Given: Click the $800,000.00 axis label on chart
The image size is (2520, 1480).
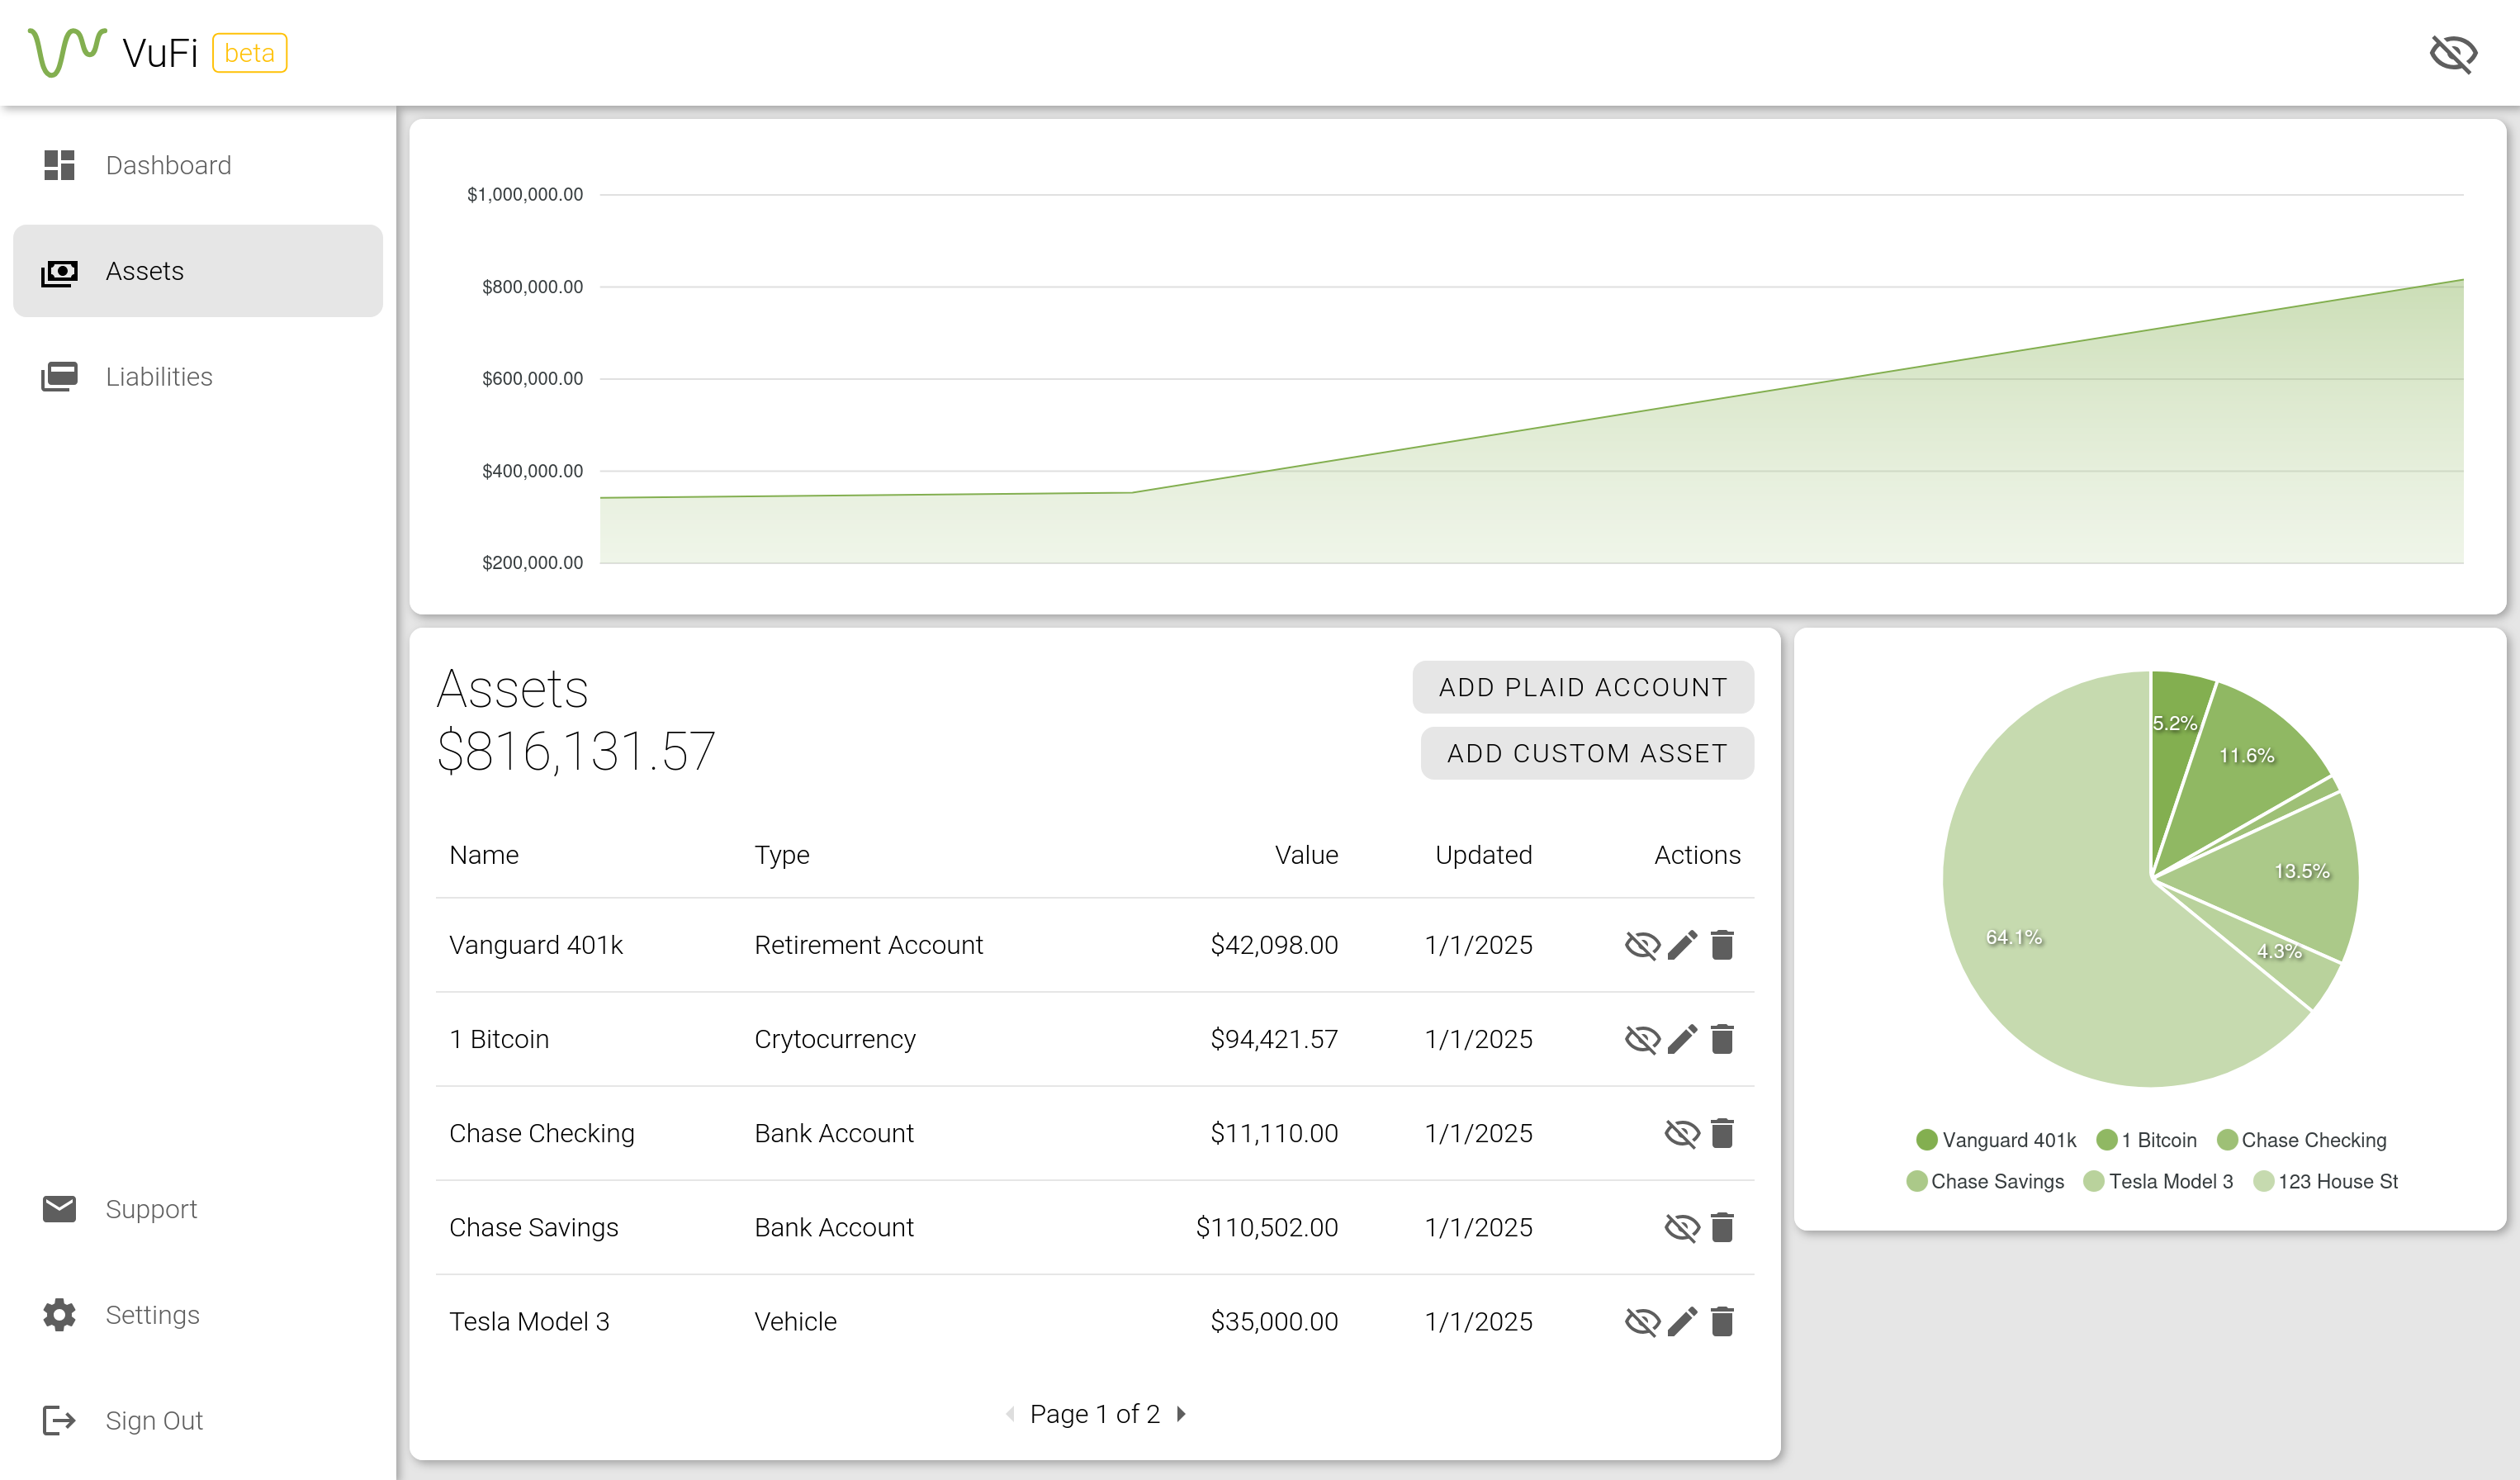Looking at the screenshot, I should pos(532,287).
